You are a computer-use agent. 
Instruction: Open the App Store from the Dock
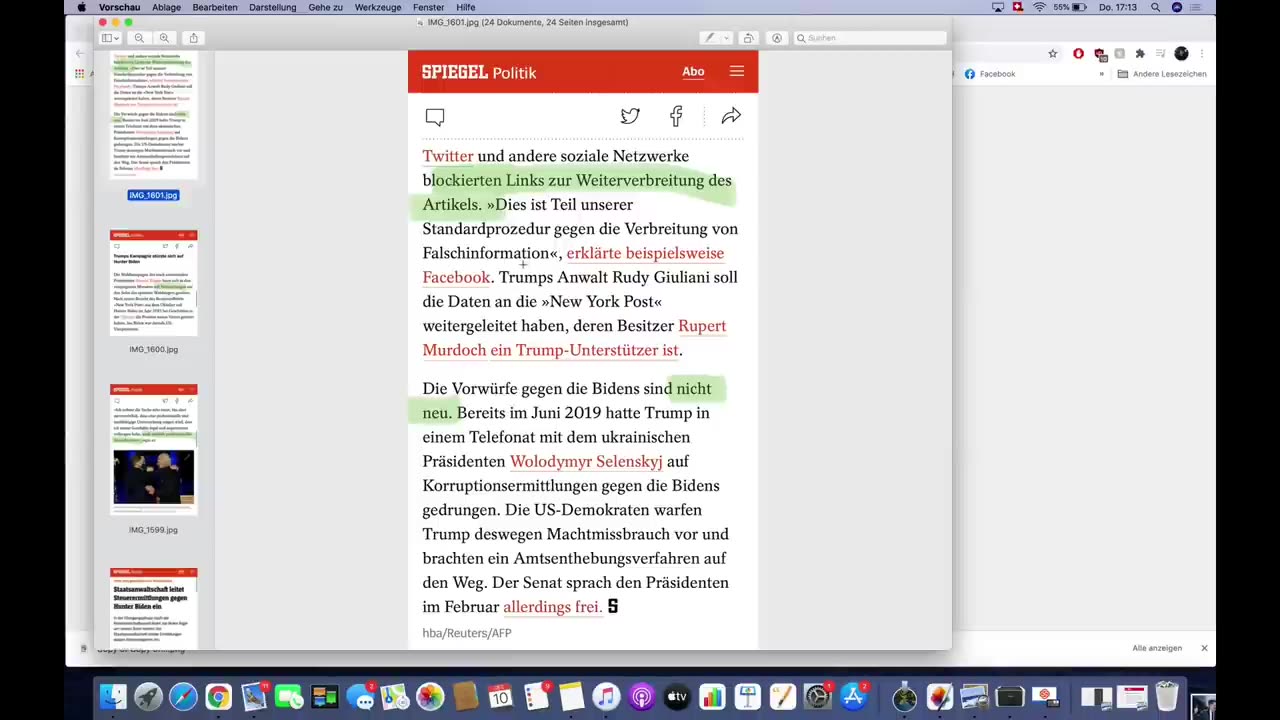click(853, 697)
